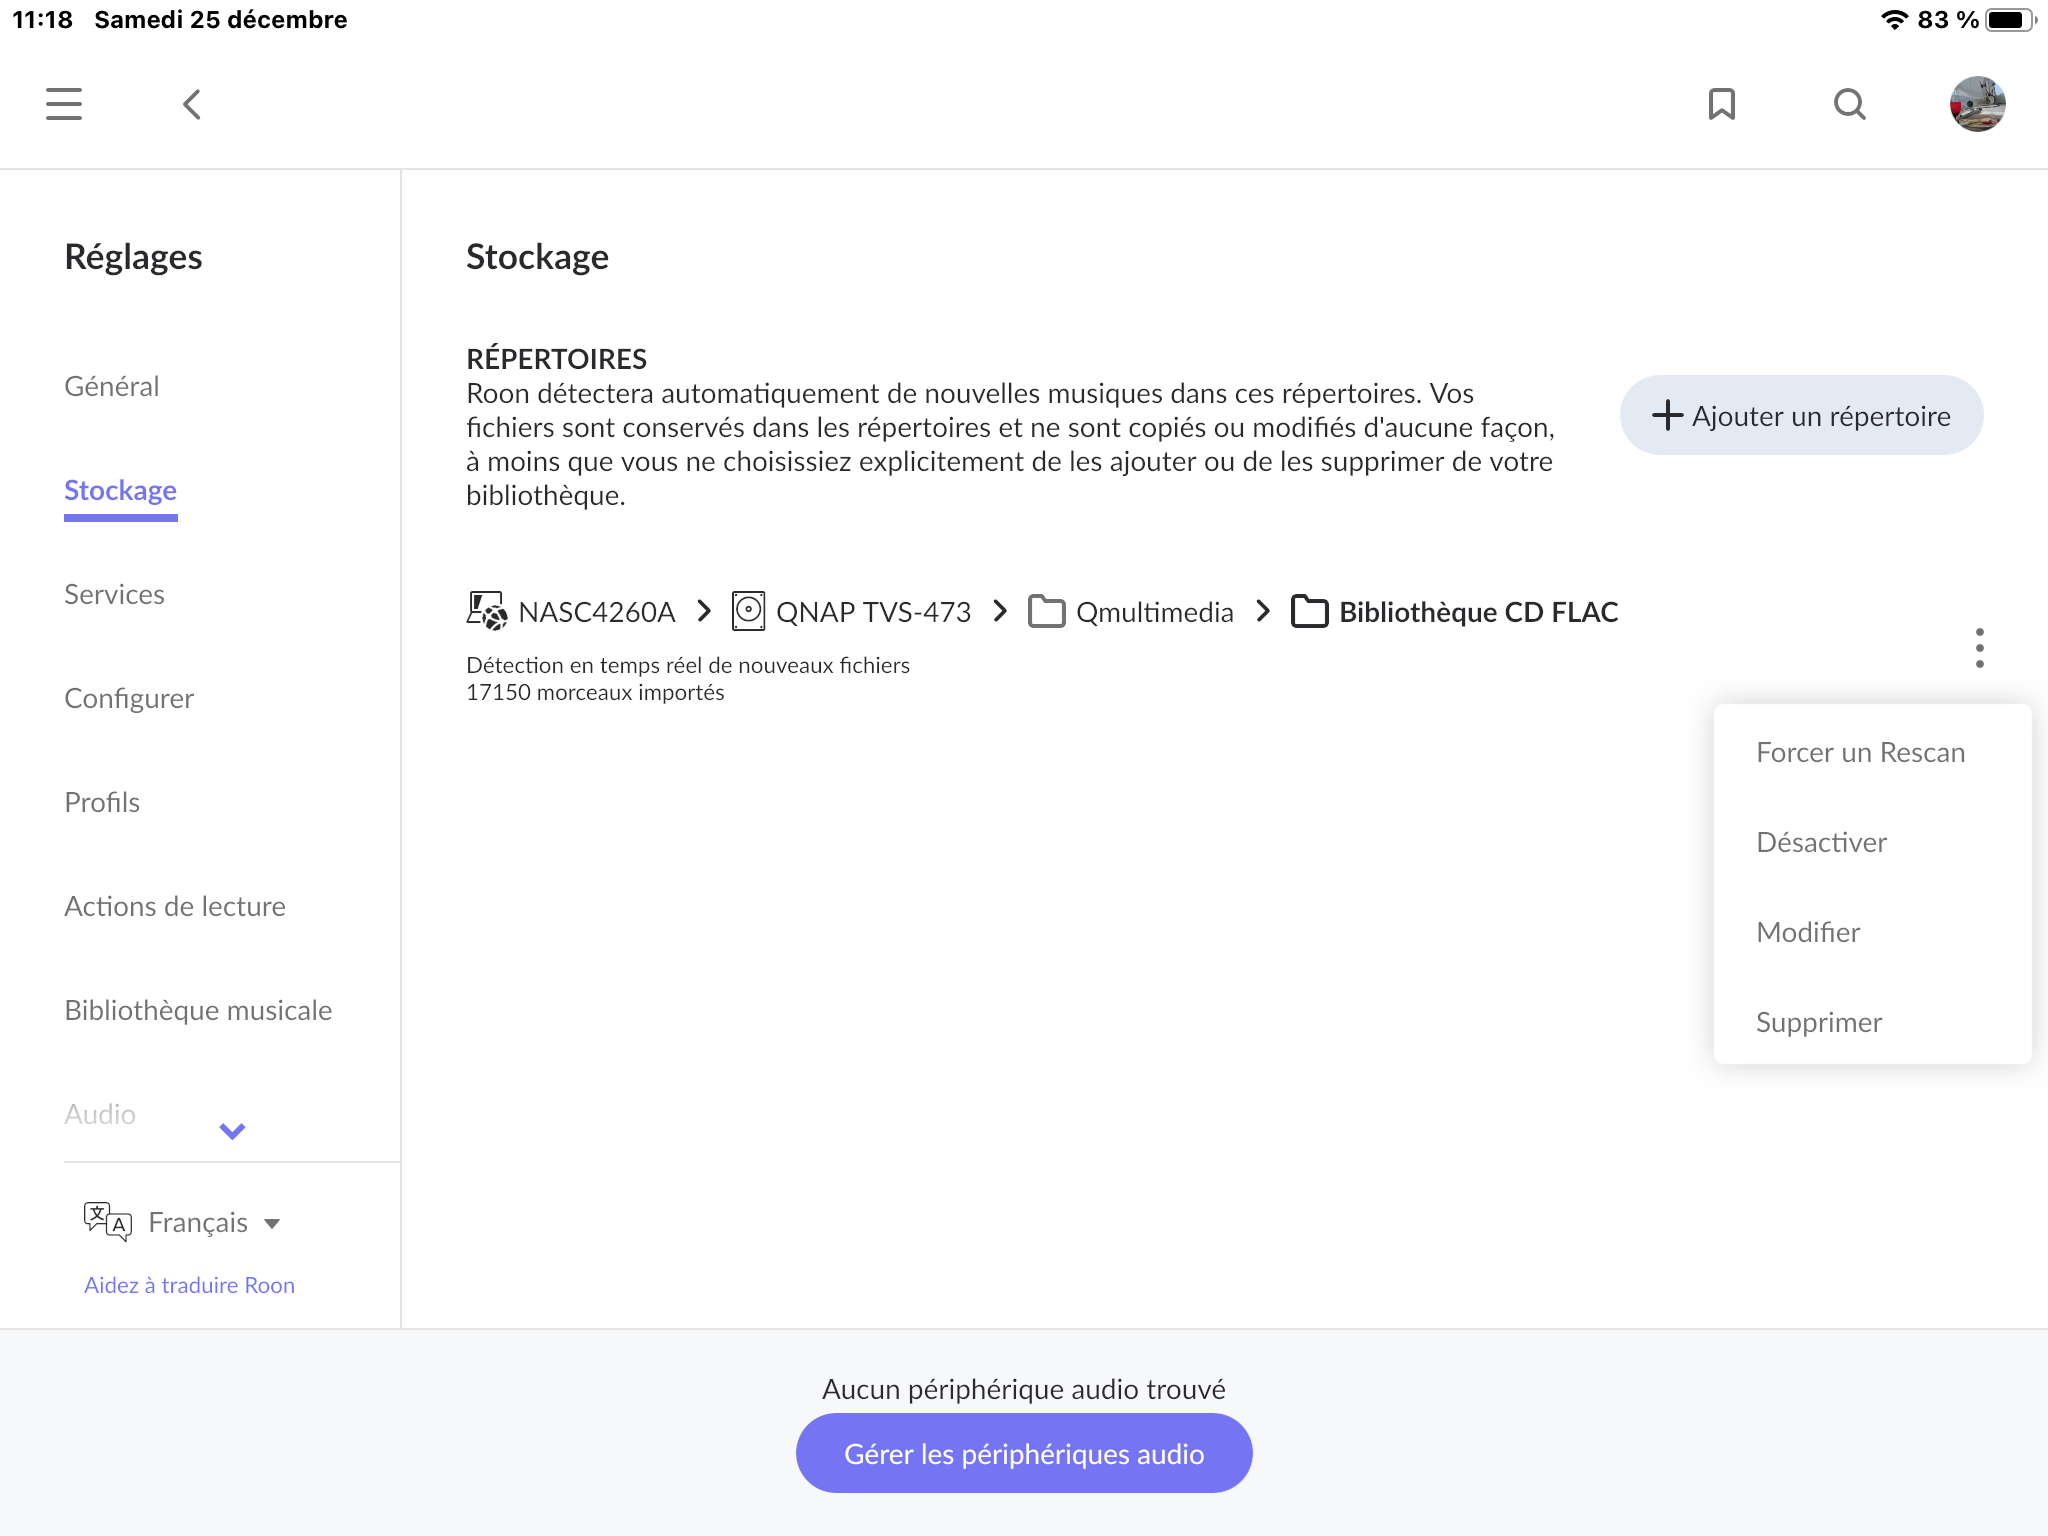Click the QNAP TVS-473 drive icon
The image size is (2048, 1536).
[748, 611]
